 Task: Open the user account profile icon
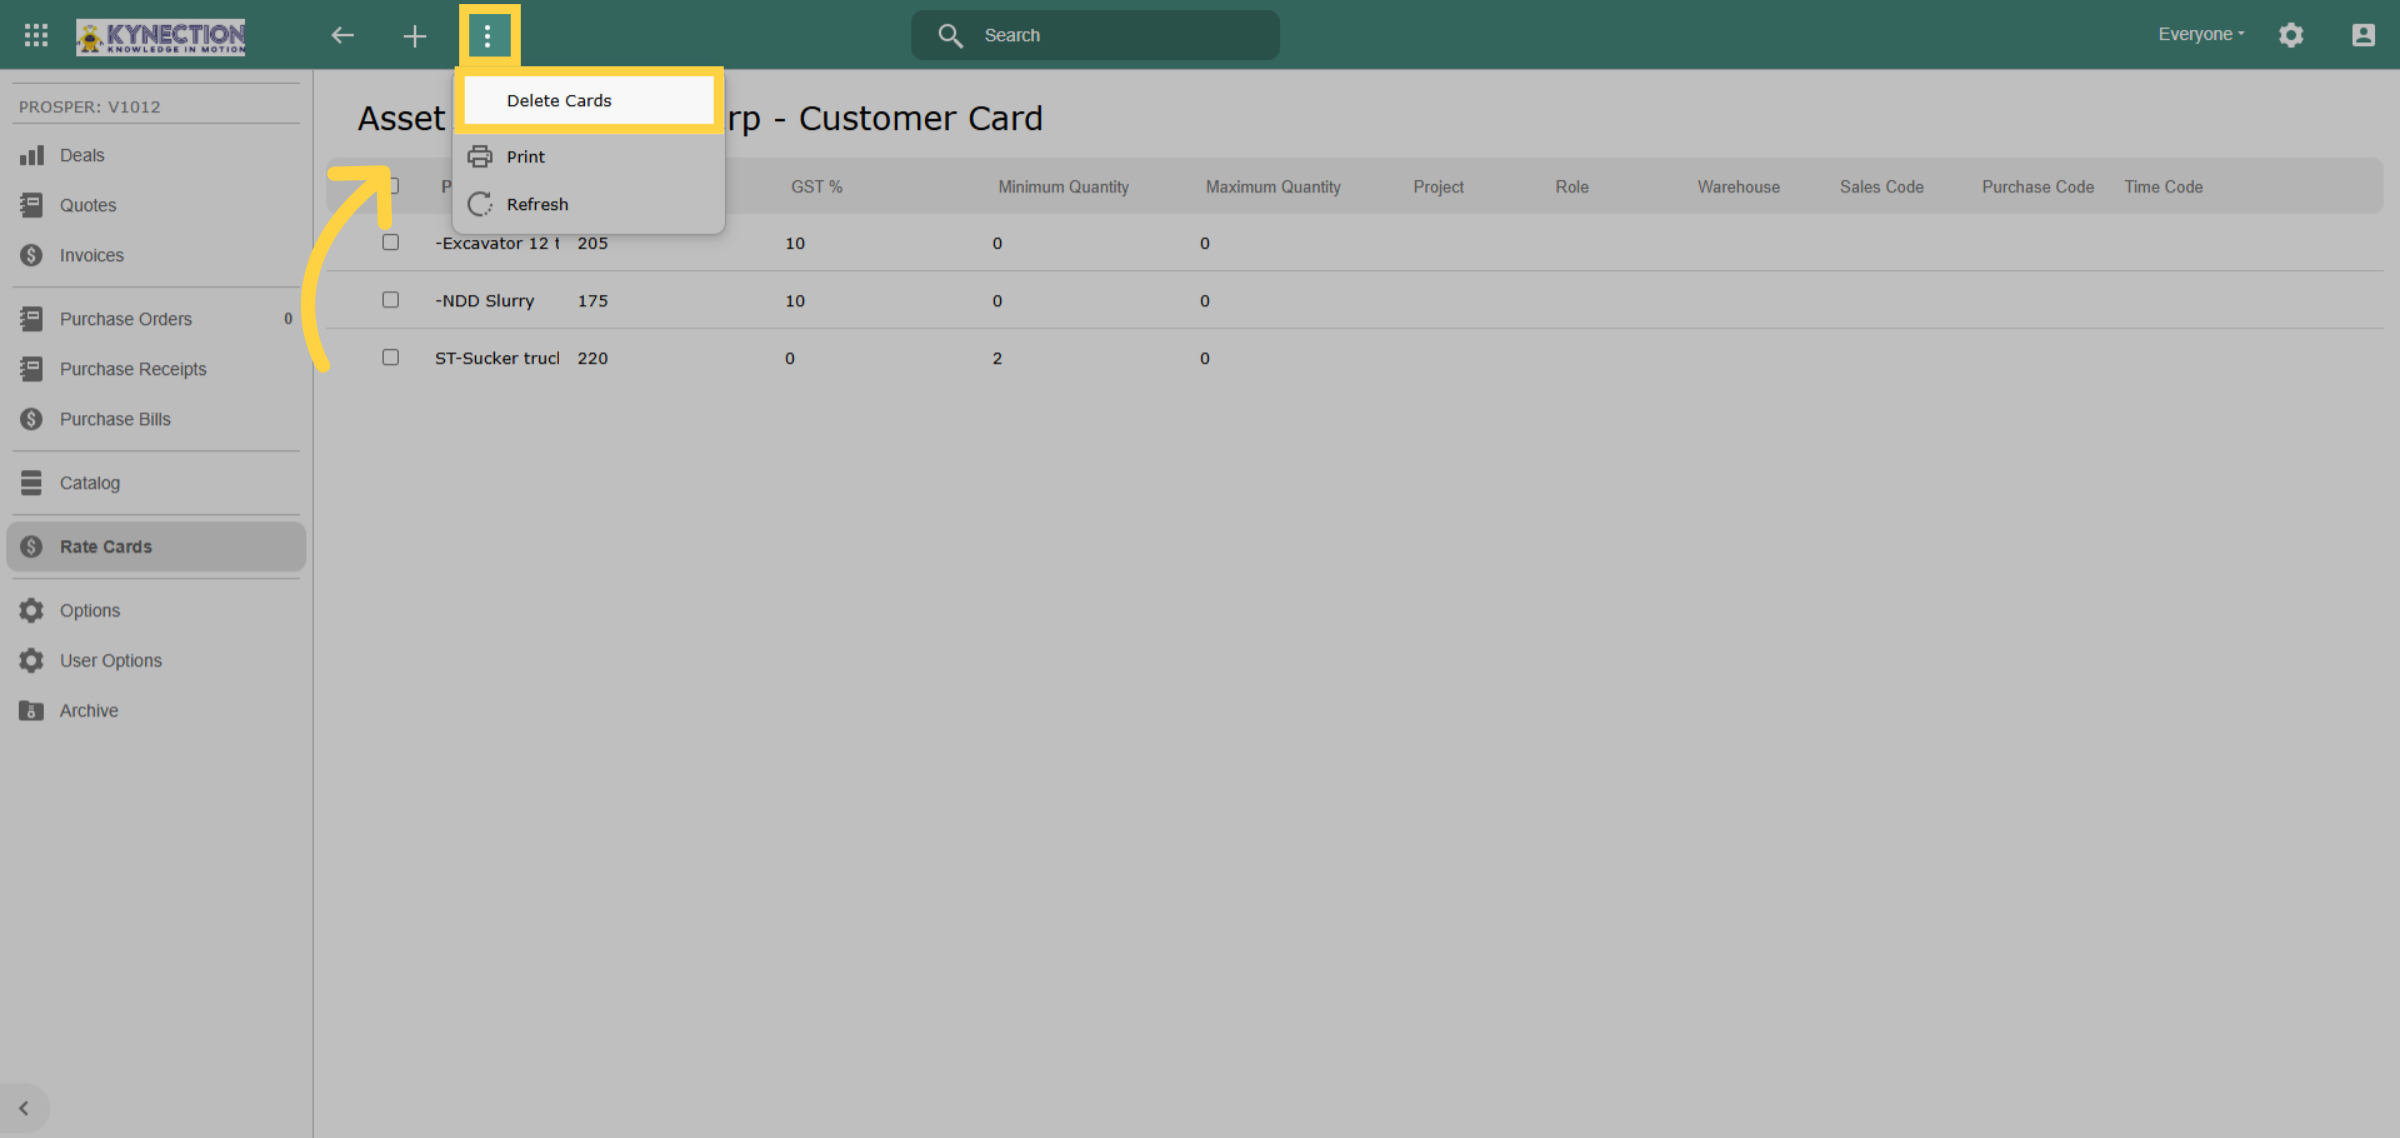coord(2363,35)
